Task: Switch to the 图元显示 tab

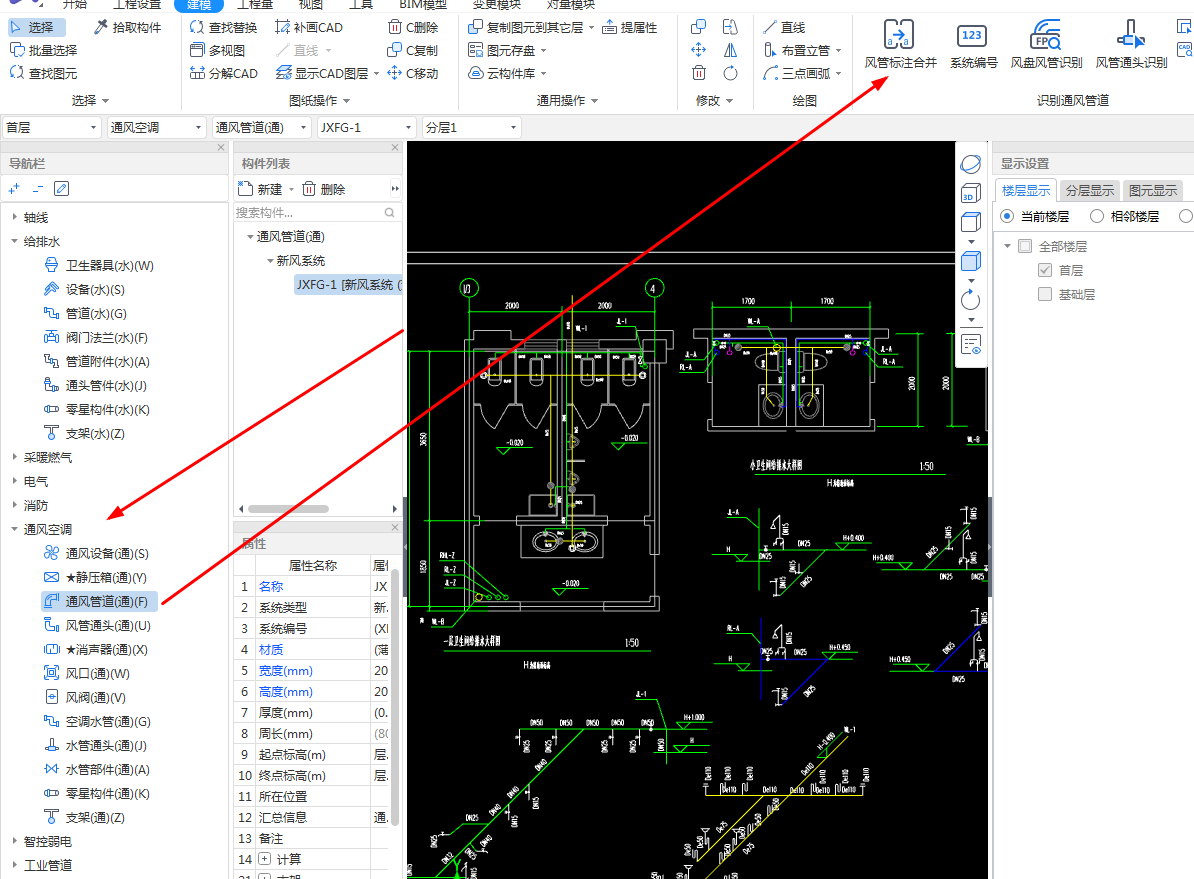Action: [x=1153, y=190]
